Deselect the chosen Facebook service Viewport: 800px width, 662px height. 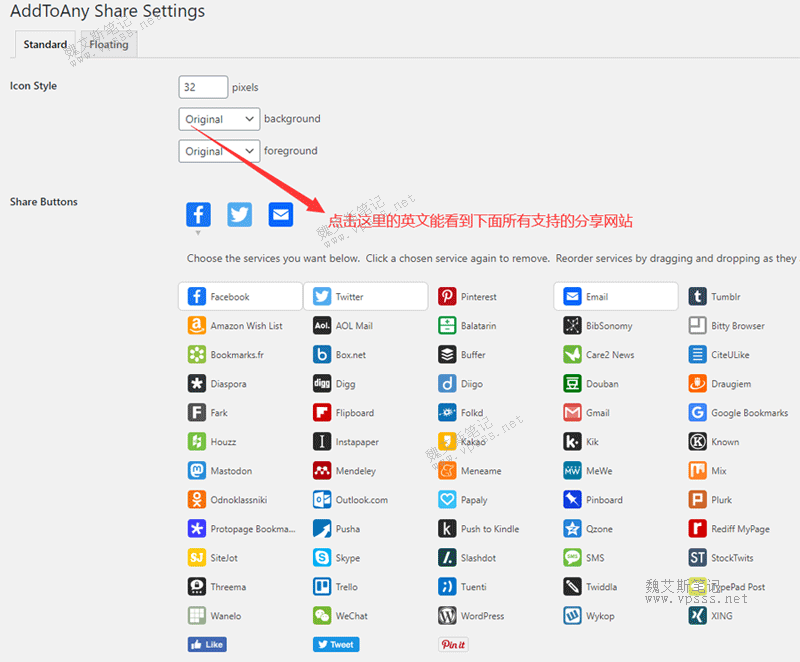pyautogui.click(x=240, y=297)
